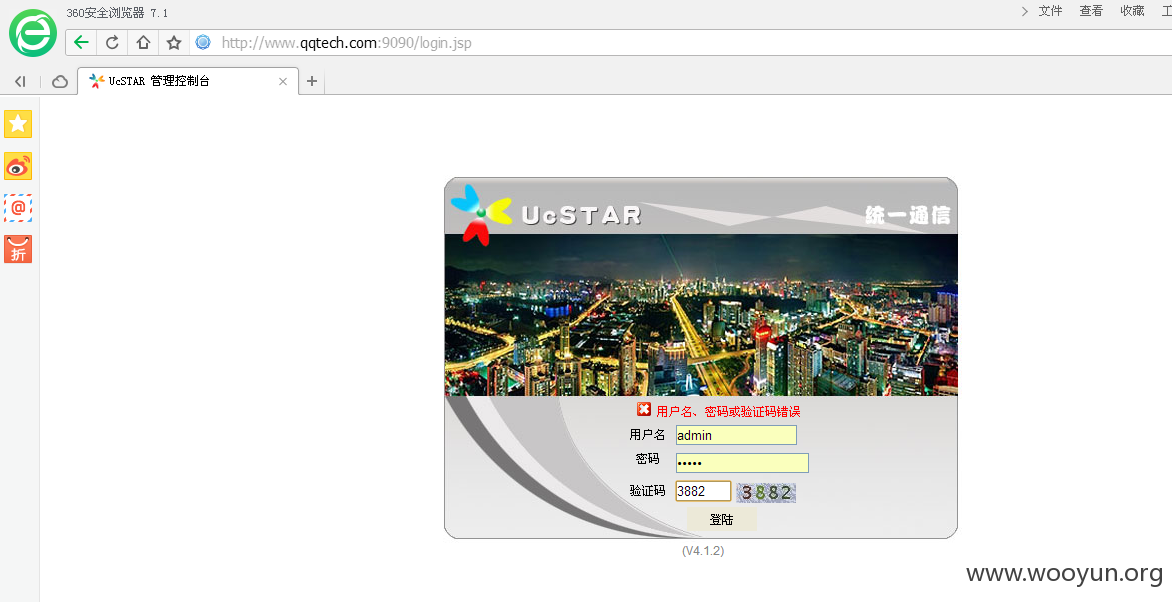Open the home page icon

(143, 43)
